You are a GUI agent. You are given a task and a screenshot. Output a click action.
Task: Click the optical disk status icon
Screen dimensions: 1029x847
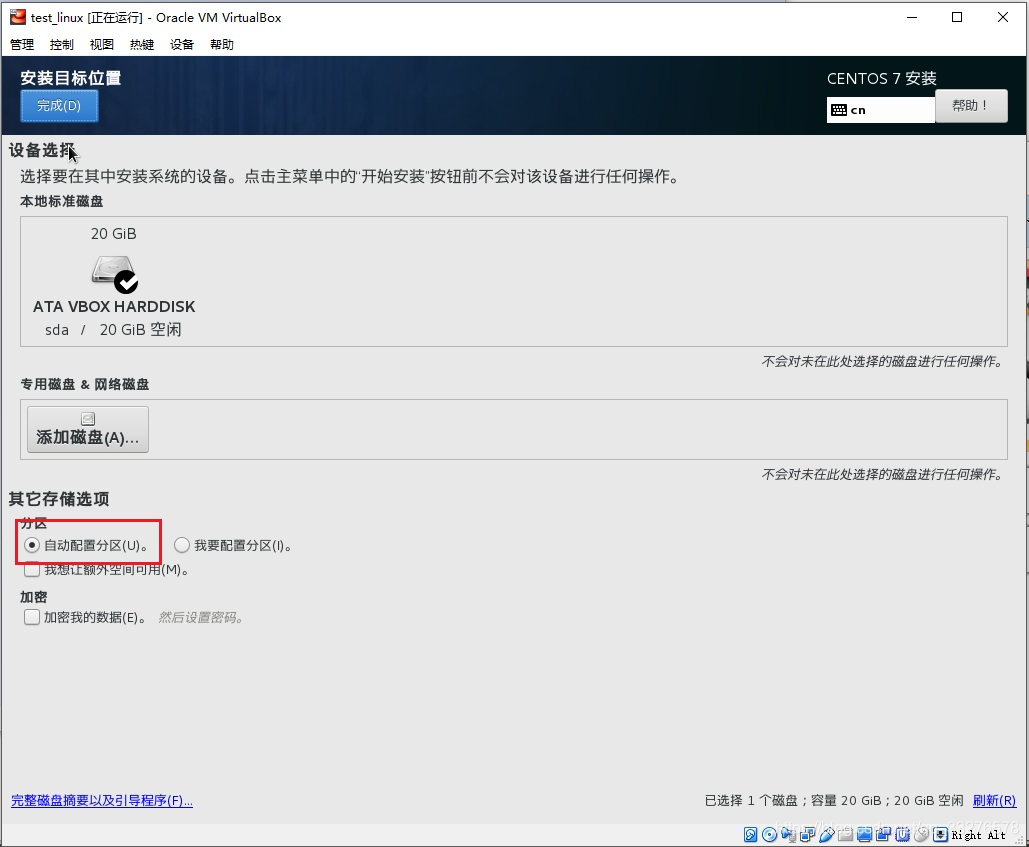click(769, 834)
